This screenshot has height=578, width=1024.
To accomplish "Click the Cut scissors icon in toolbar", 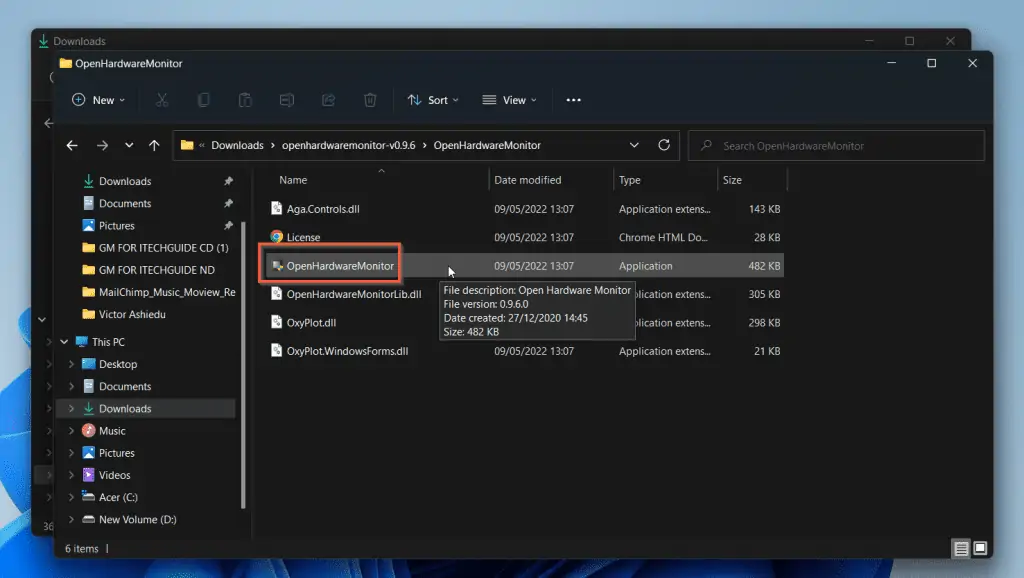I will 162,100.
